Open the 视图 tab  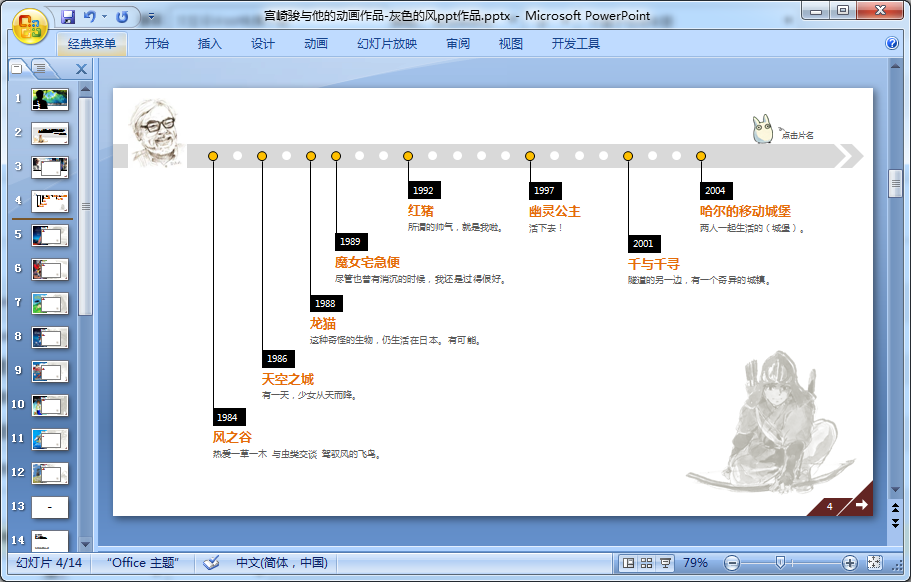pyautogui.click(x=511, y=44)
